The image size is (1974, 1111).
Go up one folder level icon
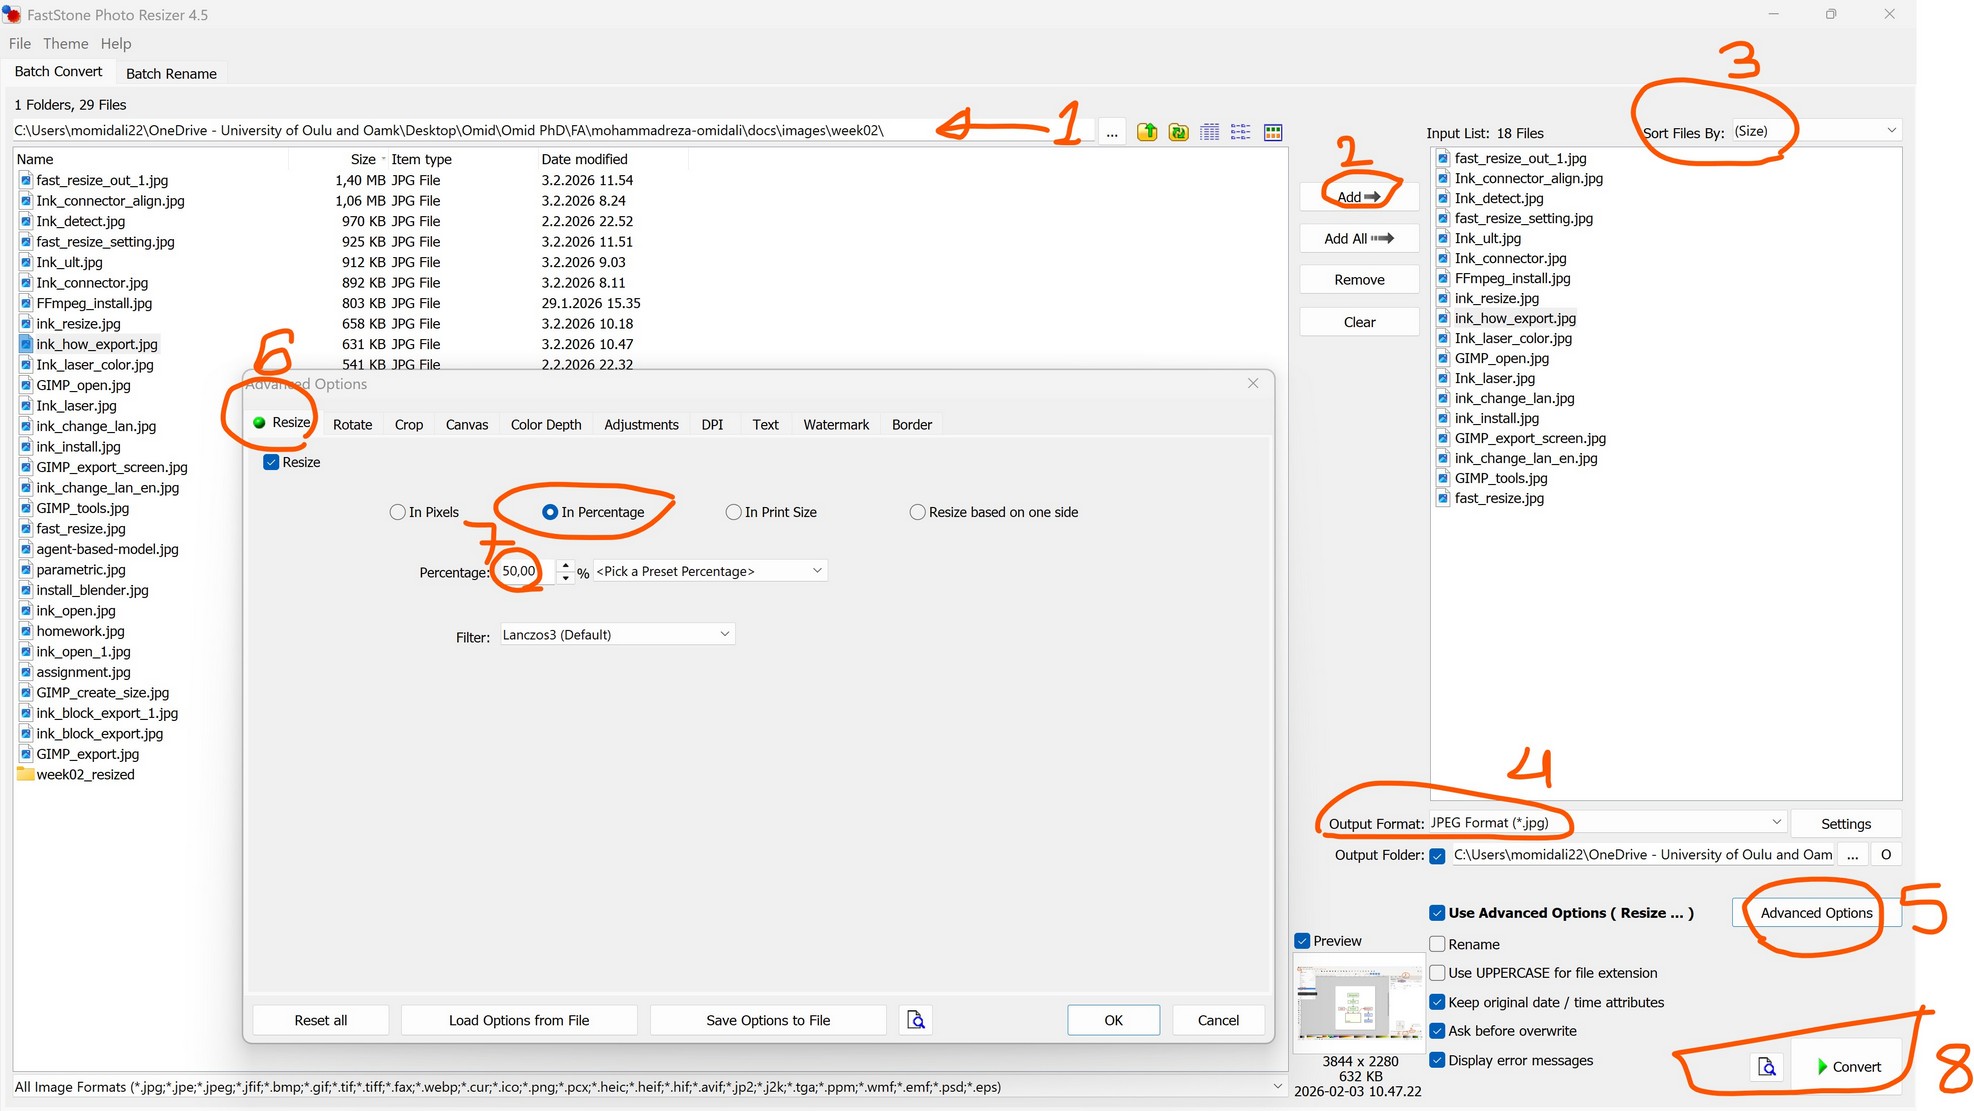1147,132
